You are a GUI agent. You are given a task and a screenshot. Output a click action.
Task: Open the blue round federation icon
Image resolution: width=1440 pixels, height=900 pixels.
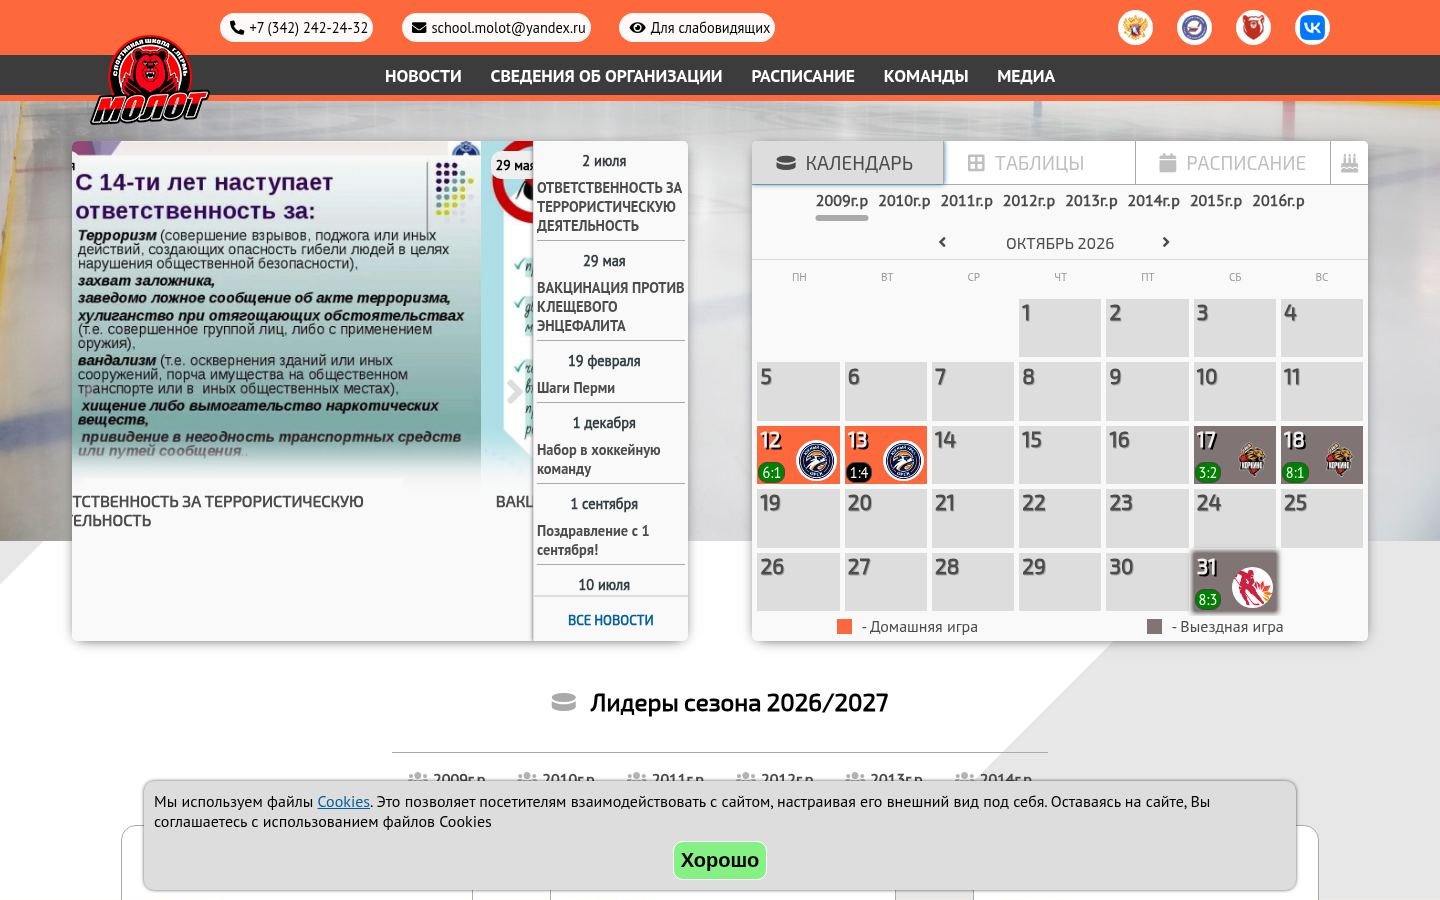pyautogui.click(x=1194, y=28)
